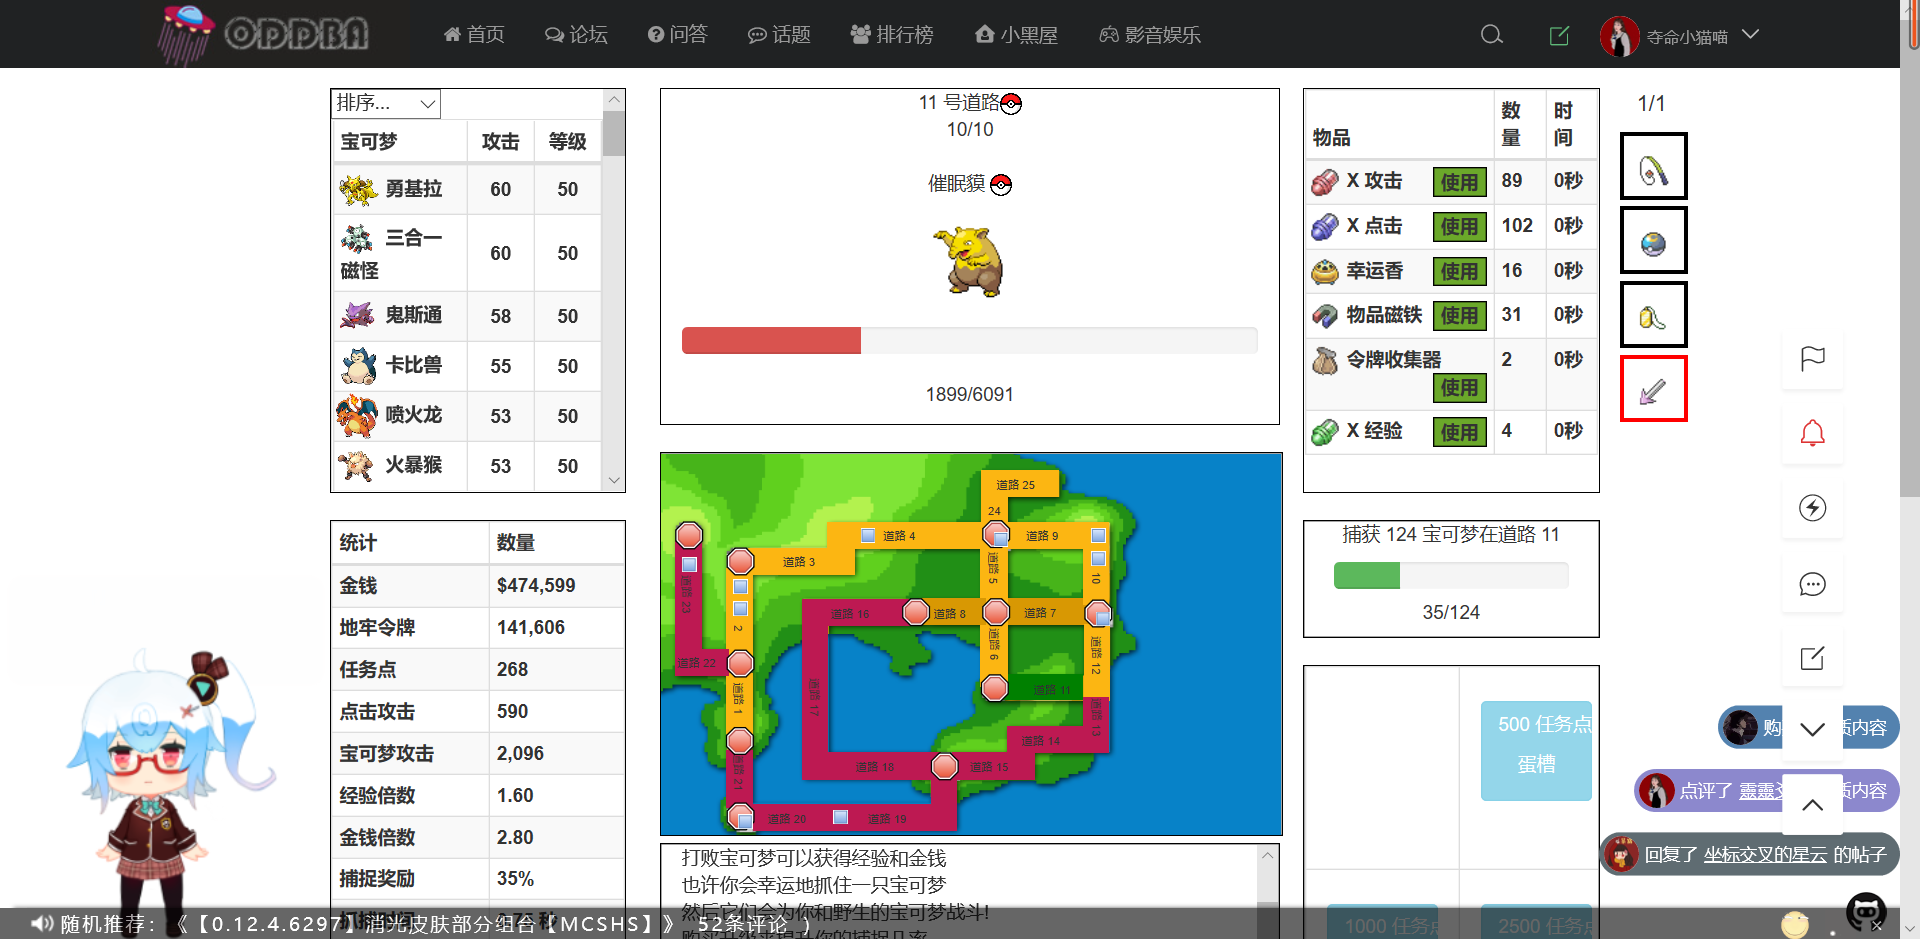The image size is (1920, 939).
Task: Travel to 道路 9 on map
Action: tap(1042, 536)
